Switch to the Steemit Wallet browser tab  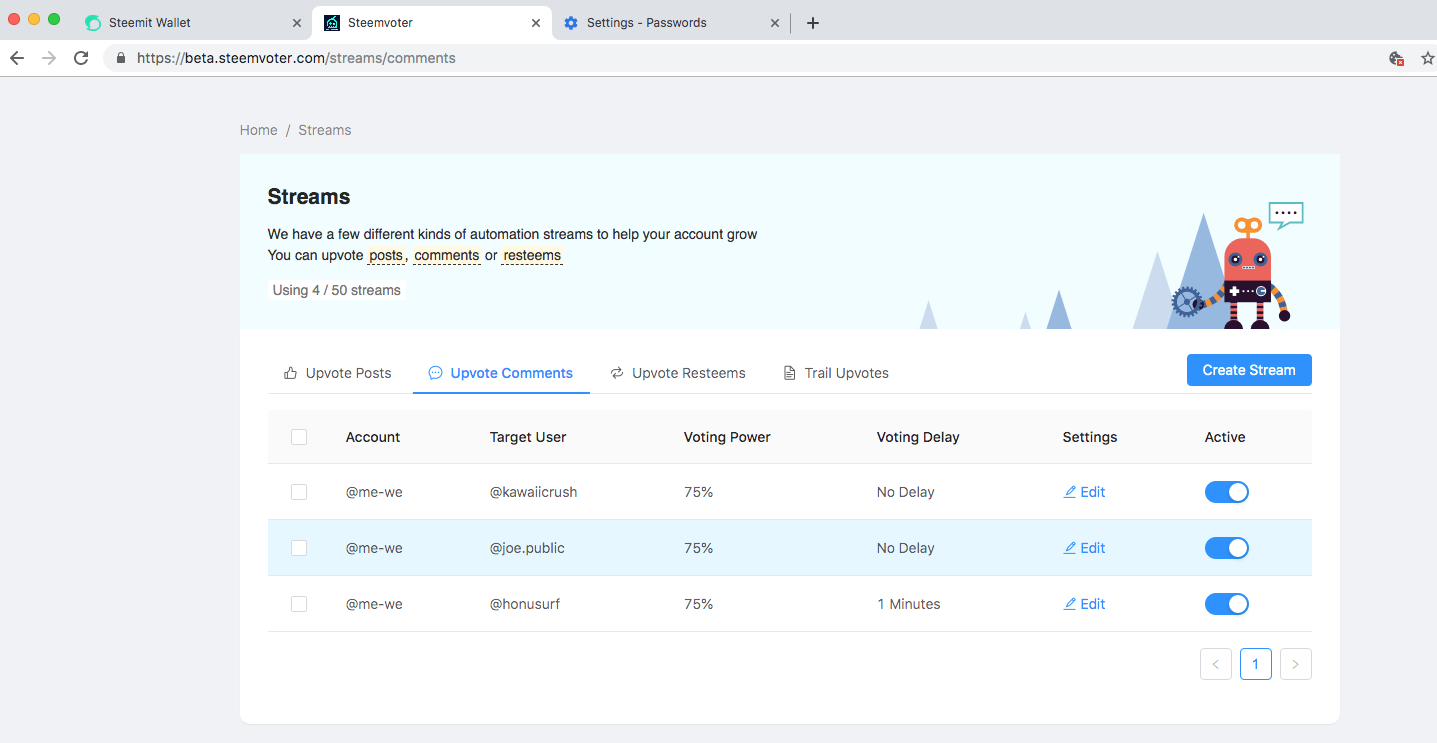[193, 23]
